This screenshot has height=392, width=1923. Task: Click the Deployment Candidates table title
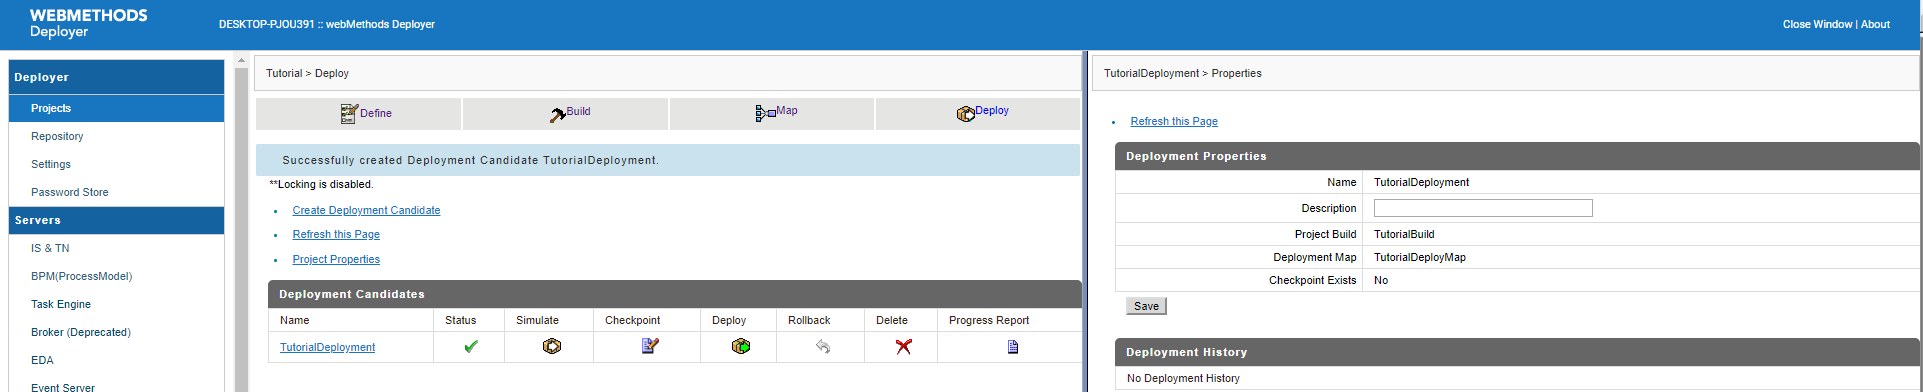coord(352,294)
